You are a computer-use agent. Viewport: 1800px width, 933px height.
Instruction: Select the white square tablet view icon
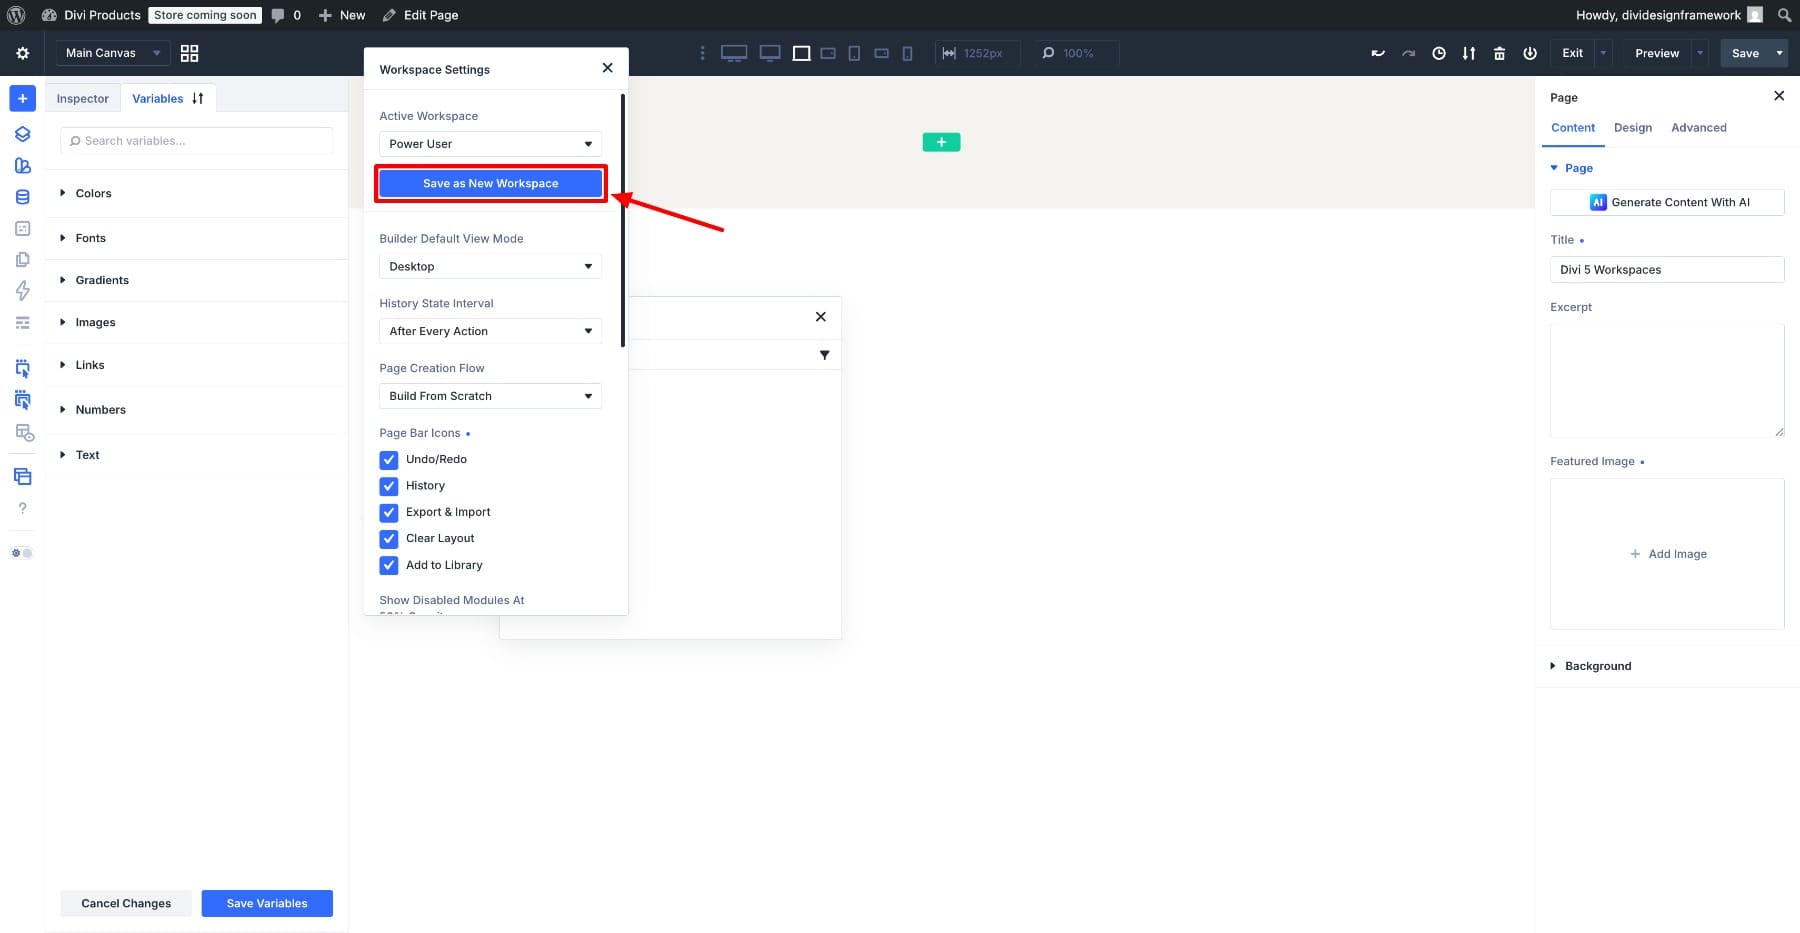click(801, 53)
